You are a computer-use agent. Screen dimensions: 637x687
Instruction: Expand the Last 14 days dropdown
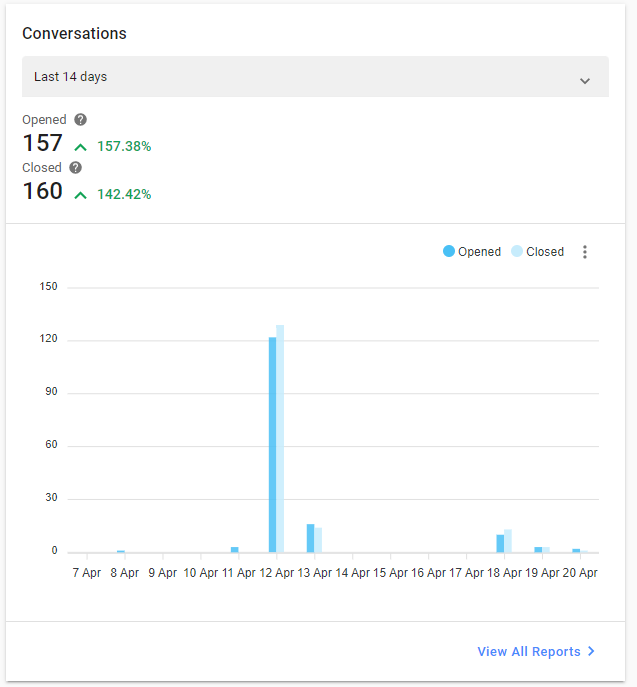coord(315,77)
